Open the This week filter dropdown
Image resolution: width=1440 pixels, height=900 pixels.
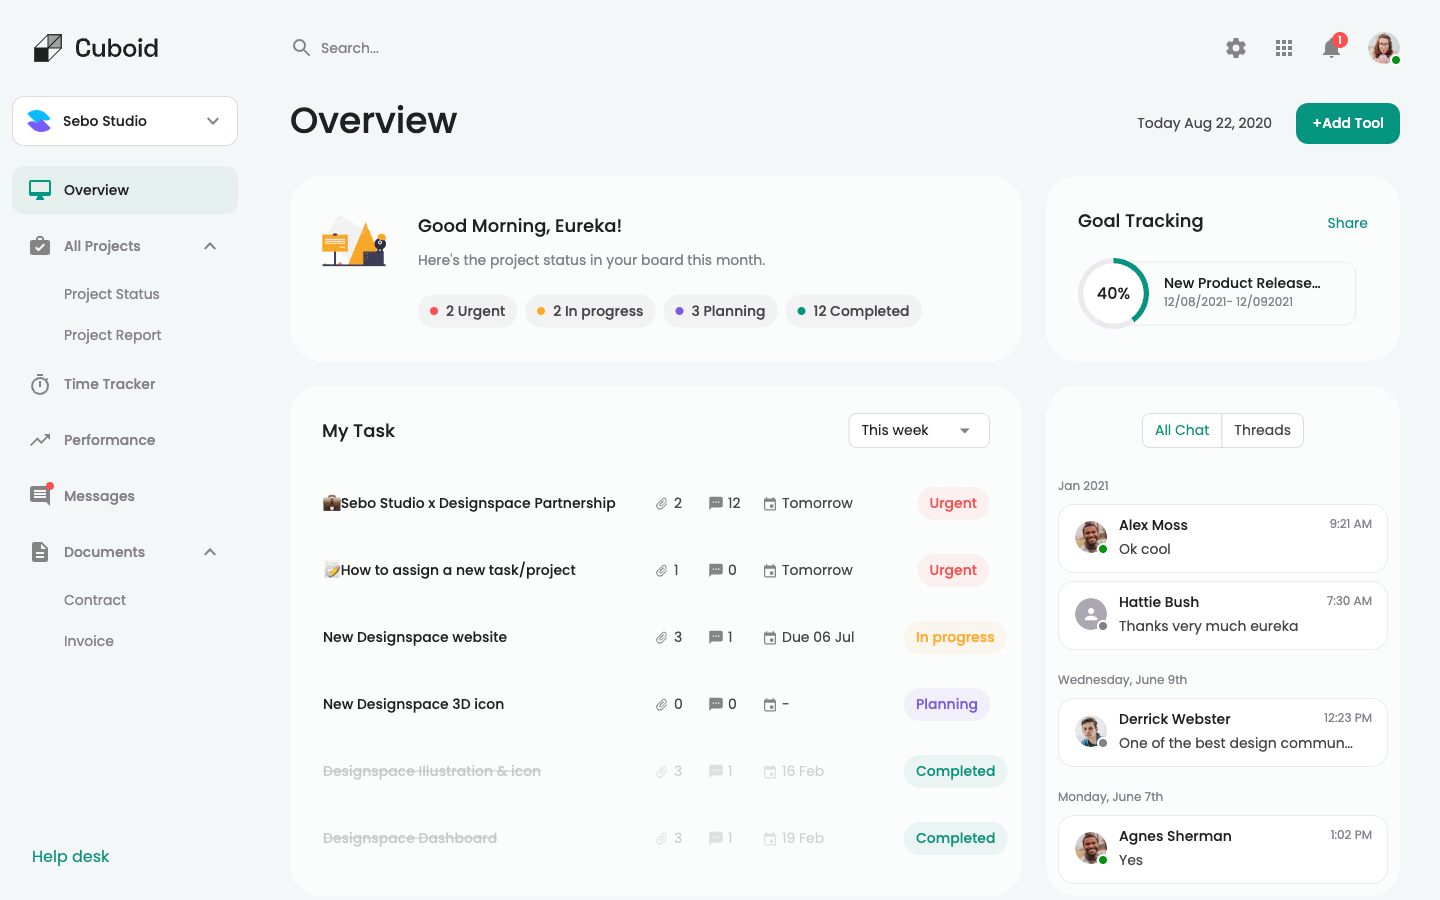coord(918,431)
